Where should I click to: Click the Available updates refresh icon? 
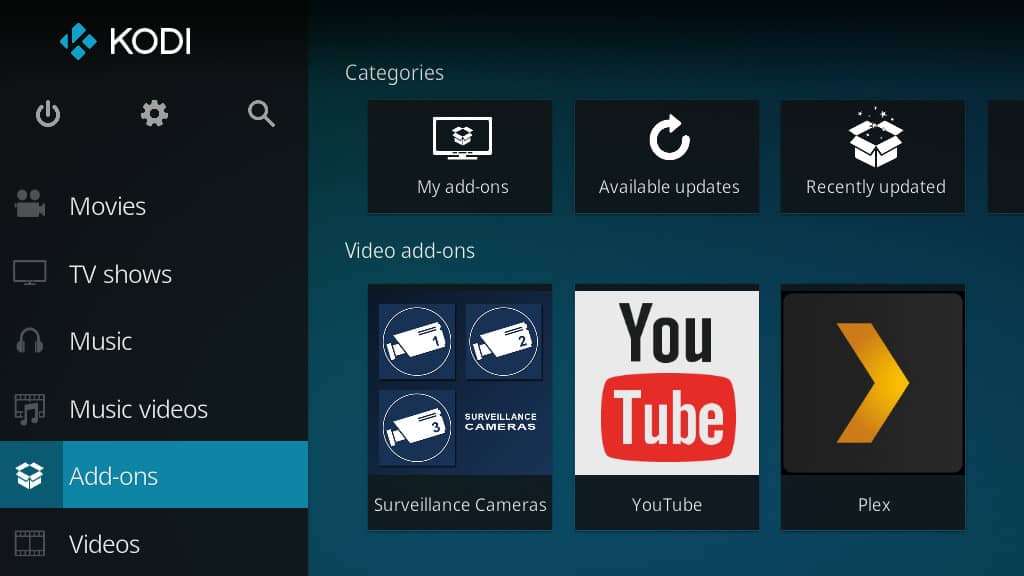[669, 137]
